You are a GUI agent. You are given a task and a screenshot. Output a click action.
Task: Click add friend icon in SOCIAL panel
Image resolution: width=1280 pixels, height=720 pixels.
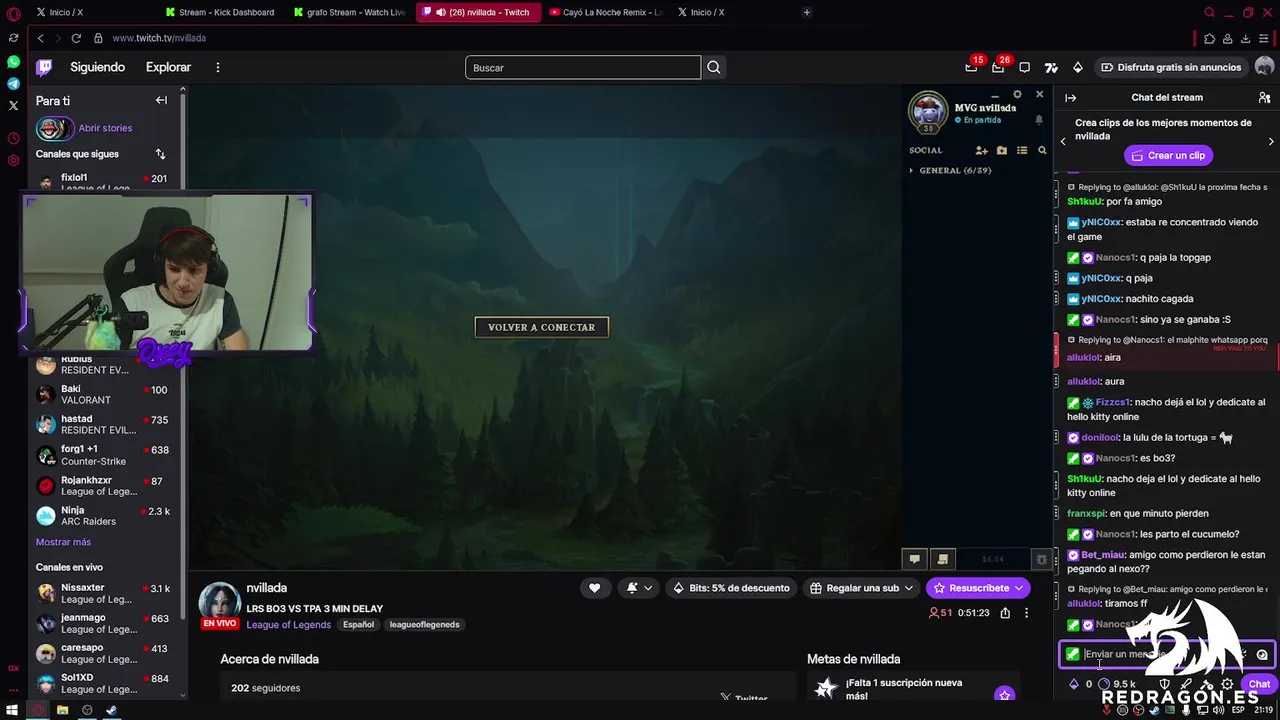(x=981, y=150)
